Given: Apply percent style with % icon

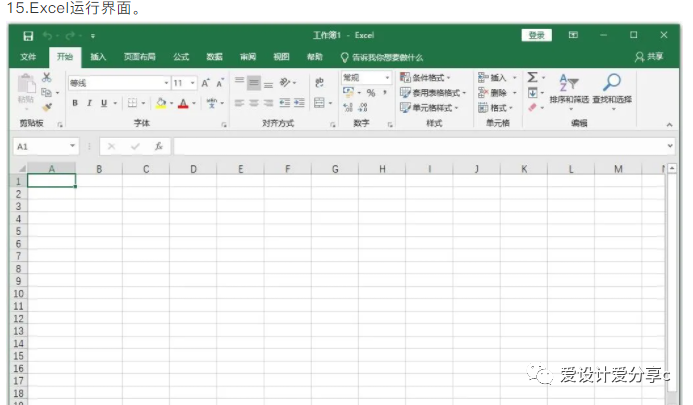Looking at the screenshot, I should (x=371, y=92).
